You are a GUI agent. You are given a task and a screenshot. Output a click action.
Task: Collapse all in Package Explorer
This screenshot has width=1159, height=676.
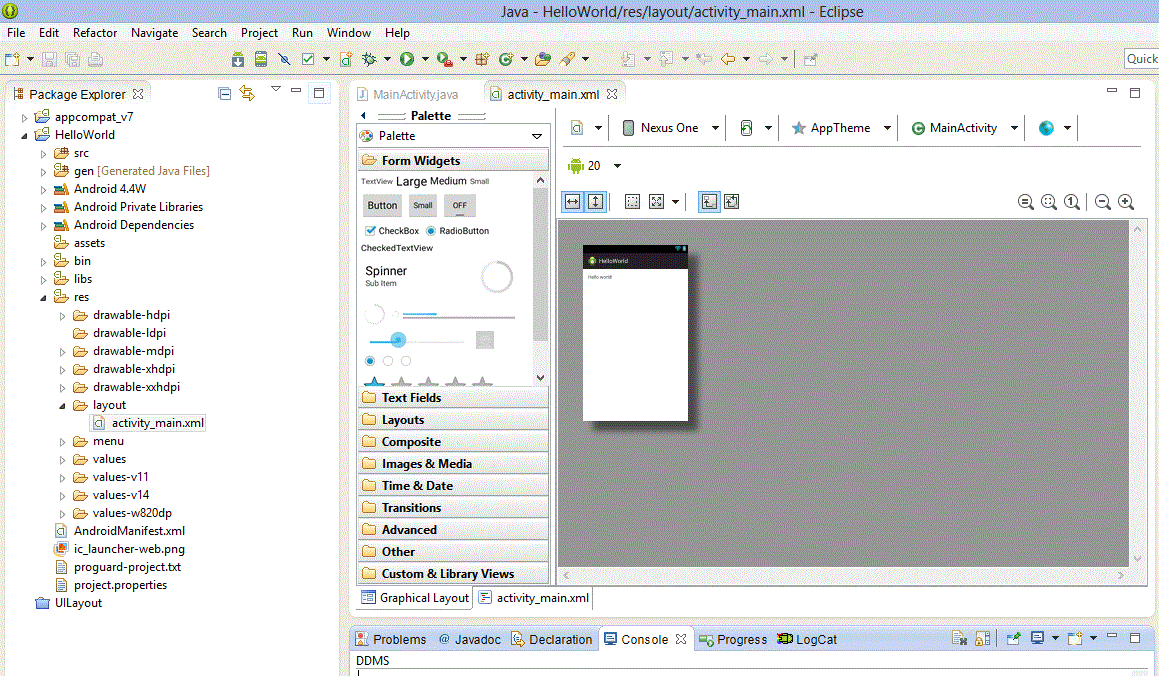point(225,94)
